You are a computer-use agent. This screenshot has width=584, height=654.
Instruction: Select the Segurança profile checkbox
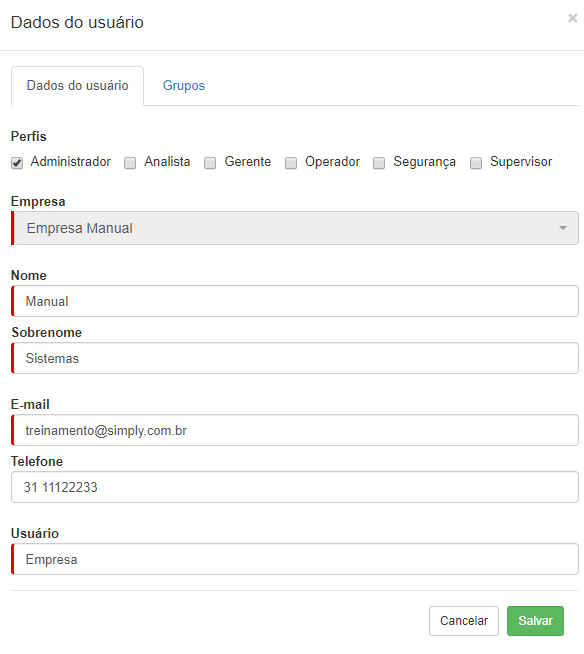[x=379, y=163]
